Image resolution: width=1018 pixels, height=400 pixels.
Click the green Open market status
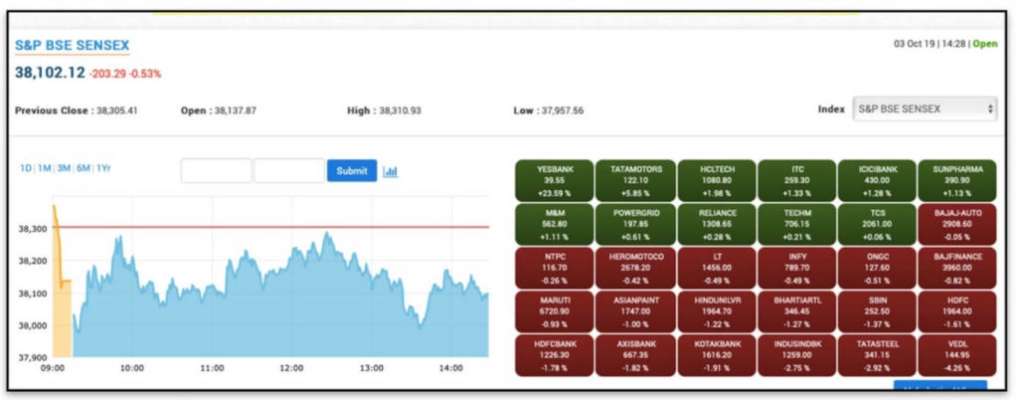(984, 44)
